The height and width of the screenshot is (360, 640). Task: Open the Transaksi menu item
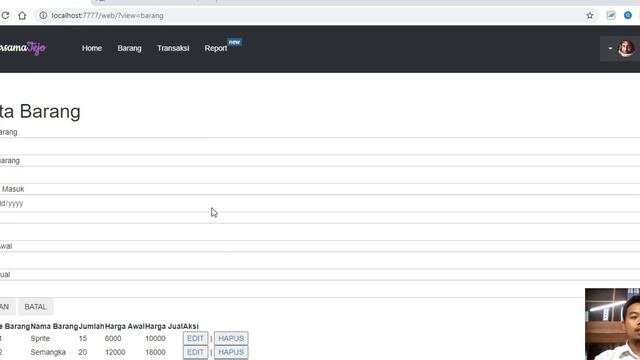click(173, 48)
